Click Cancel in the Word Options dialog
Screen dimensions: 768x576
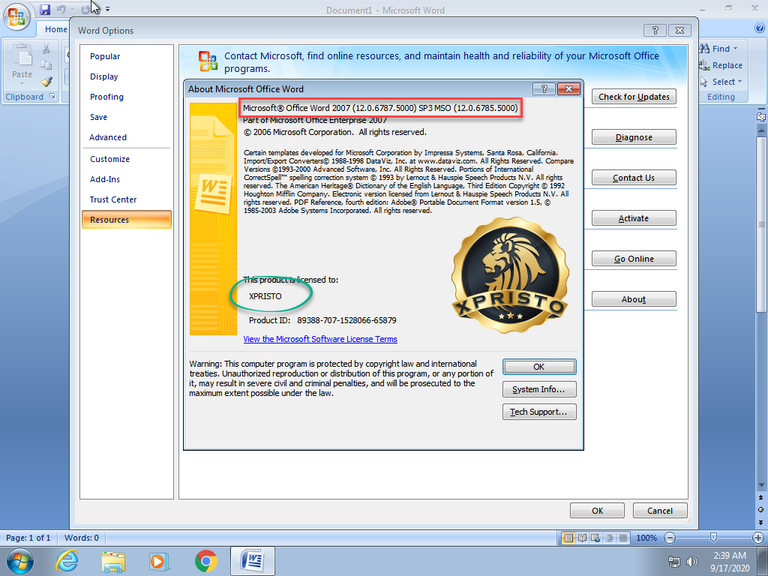660,511
